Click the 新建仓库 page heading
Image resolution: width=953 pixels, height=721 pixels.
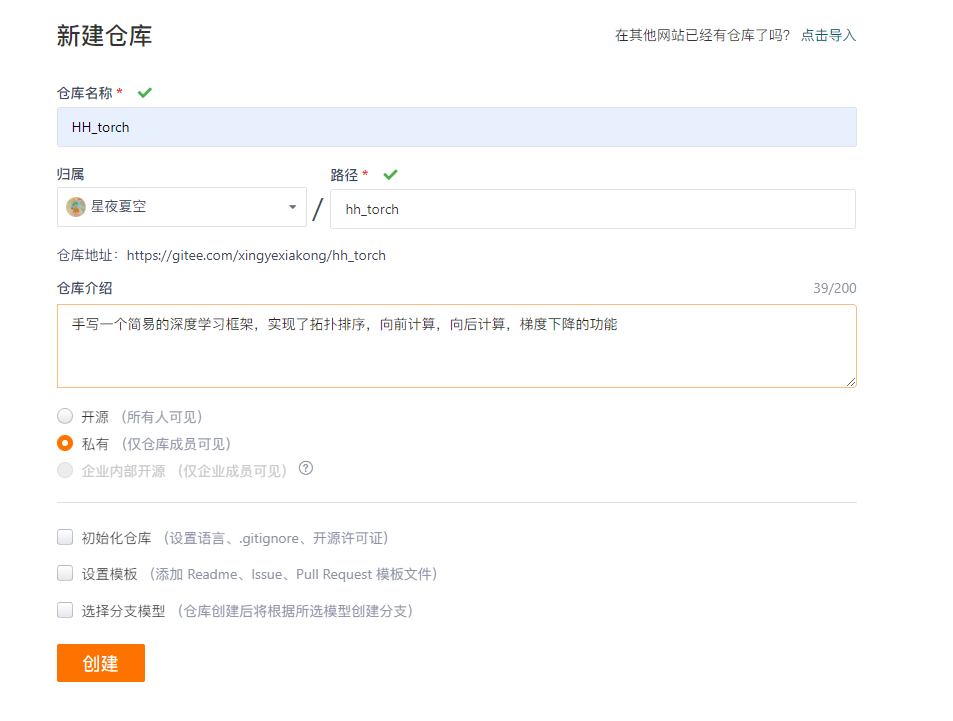[x=105, y=36]
